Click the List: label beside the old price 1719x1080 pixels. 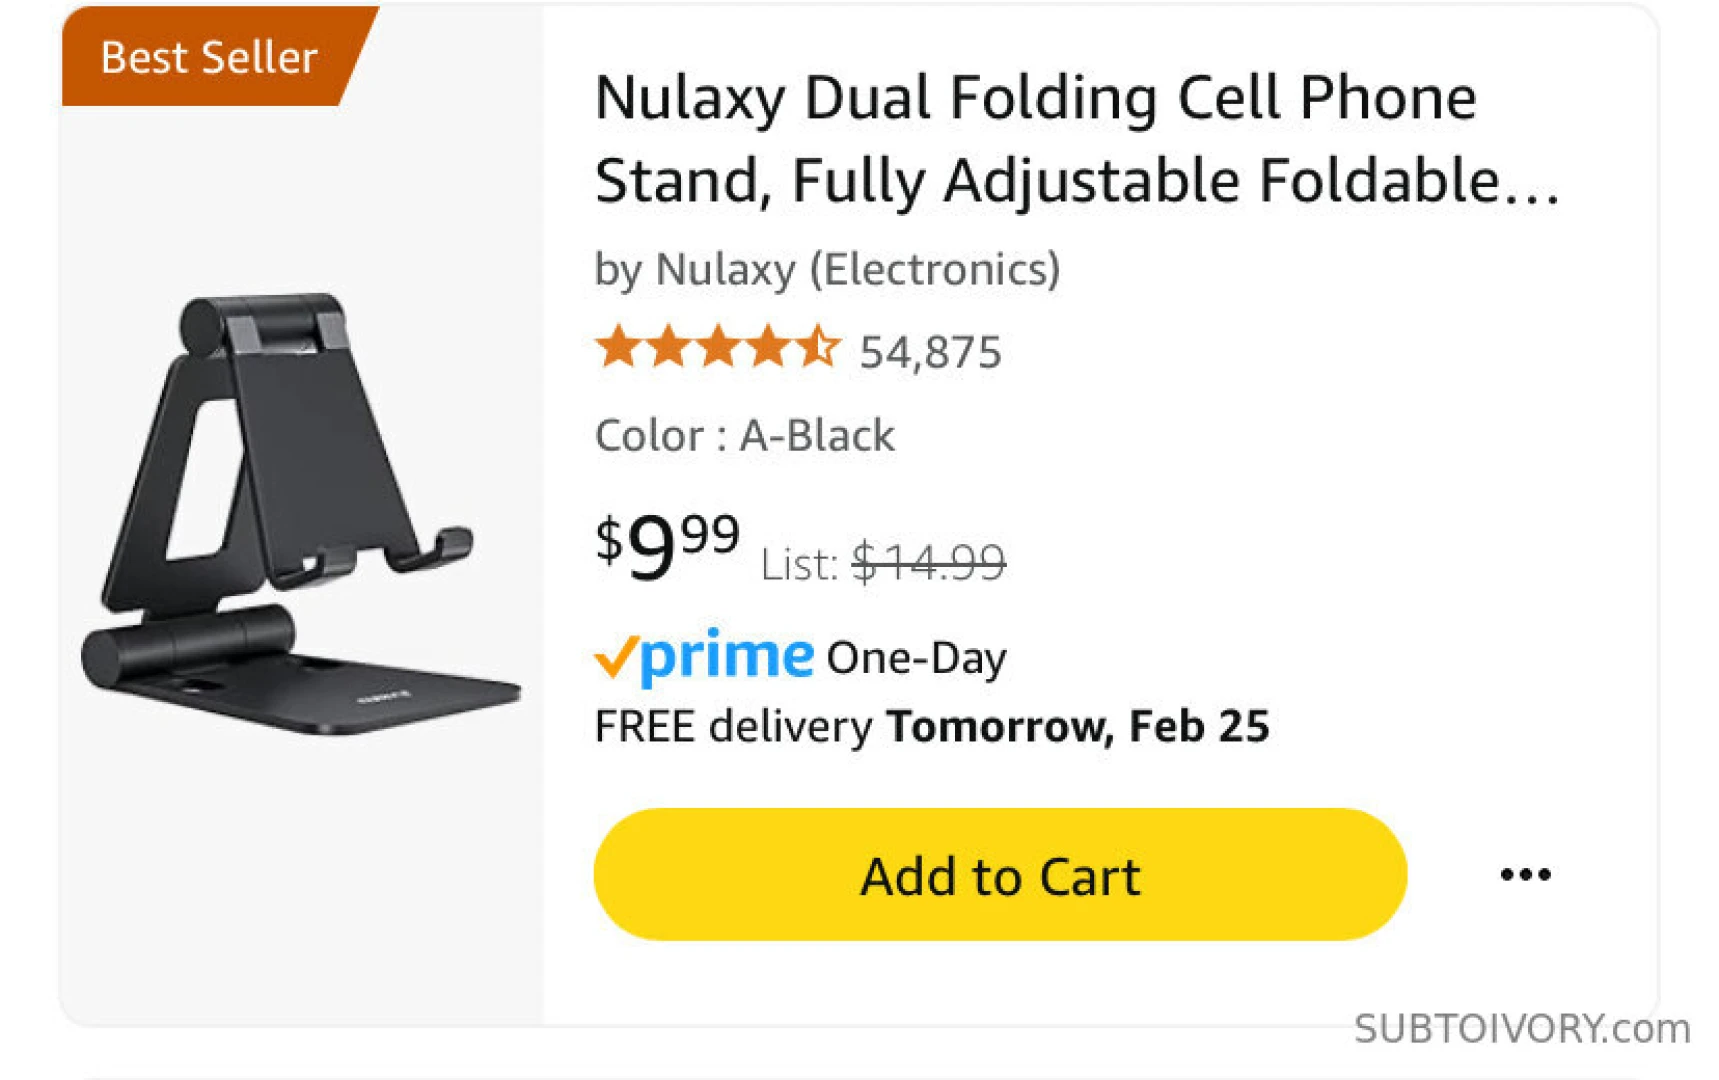pyautogui.click(x=798, y=565)
